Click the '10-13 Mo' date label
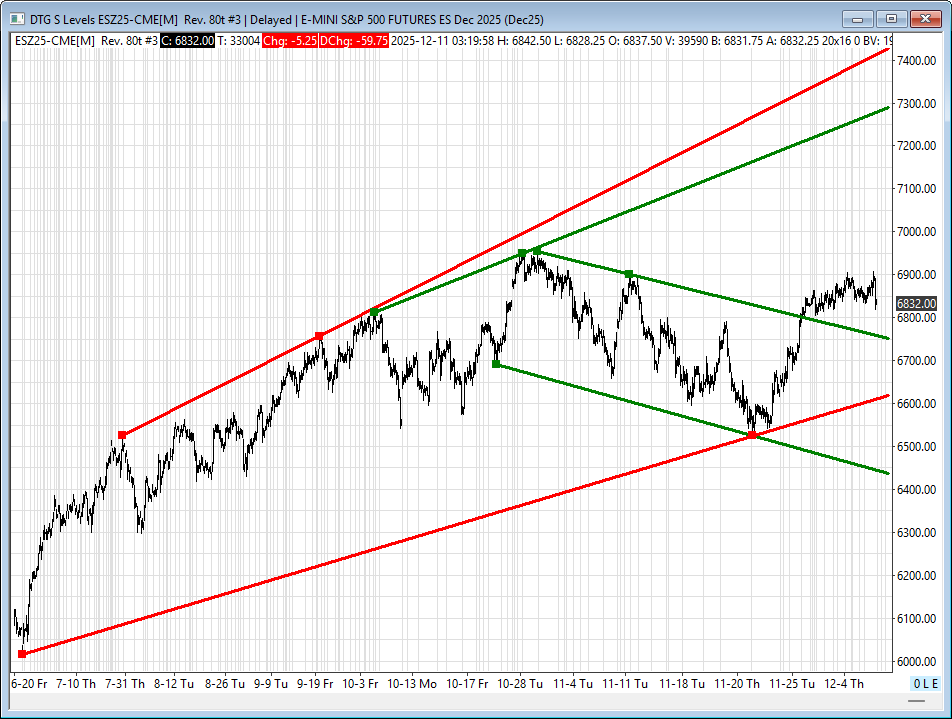The image size is (952, 719). 412,684
